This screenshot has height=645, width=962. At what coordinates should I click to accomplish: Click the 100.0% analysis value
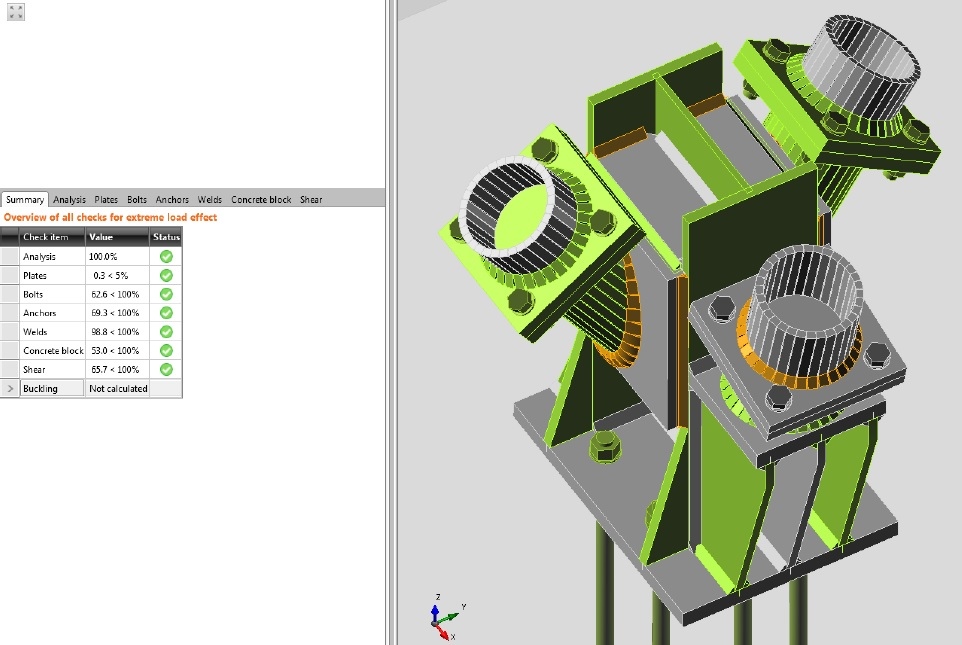tap(103, 257)
